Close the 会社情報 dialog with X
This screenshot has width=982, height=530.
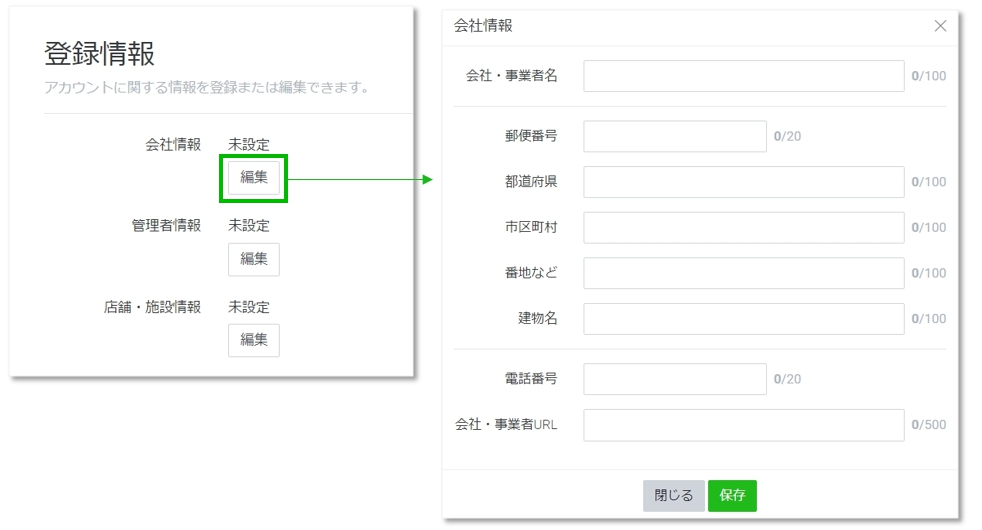pyautogui.click(x=939, y=26)
